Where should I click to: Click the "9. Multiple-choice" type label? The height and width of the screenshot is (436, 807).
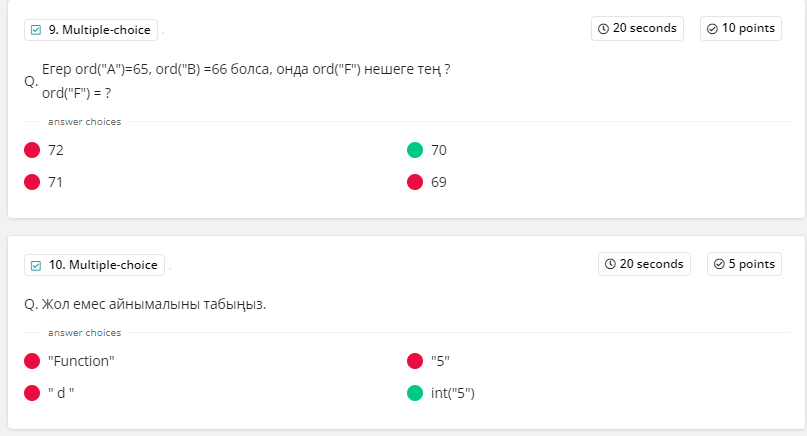click(99, 30)
